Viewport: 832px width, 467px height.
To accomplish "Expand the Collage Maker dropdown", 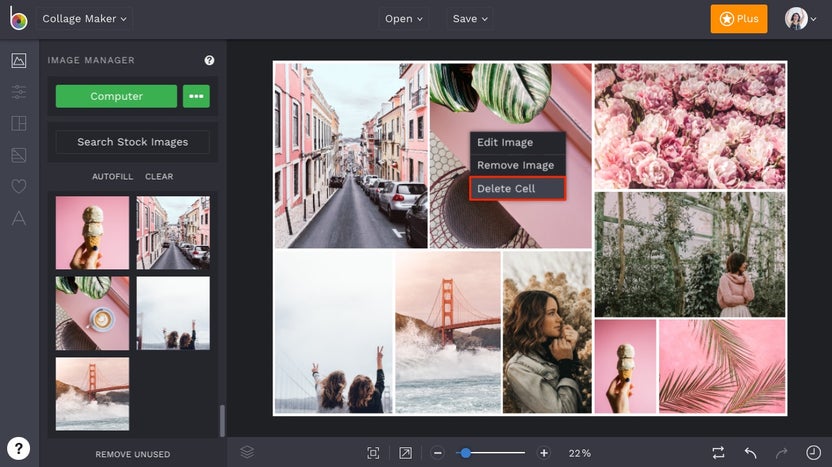I will click(x=85, y=19).
